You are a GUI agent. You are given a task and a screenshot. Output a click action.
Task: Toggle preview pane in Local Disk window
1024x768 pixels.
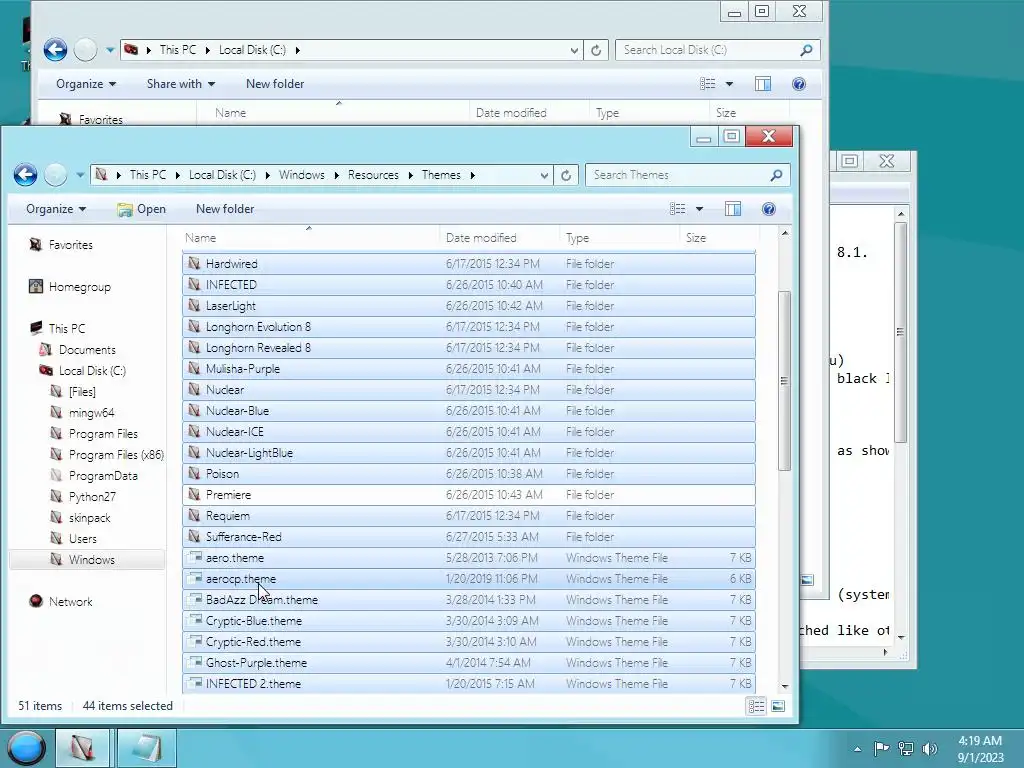(x=763, y=84)
